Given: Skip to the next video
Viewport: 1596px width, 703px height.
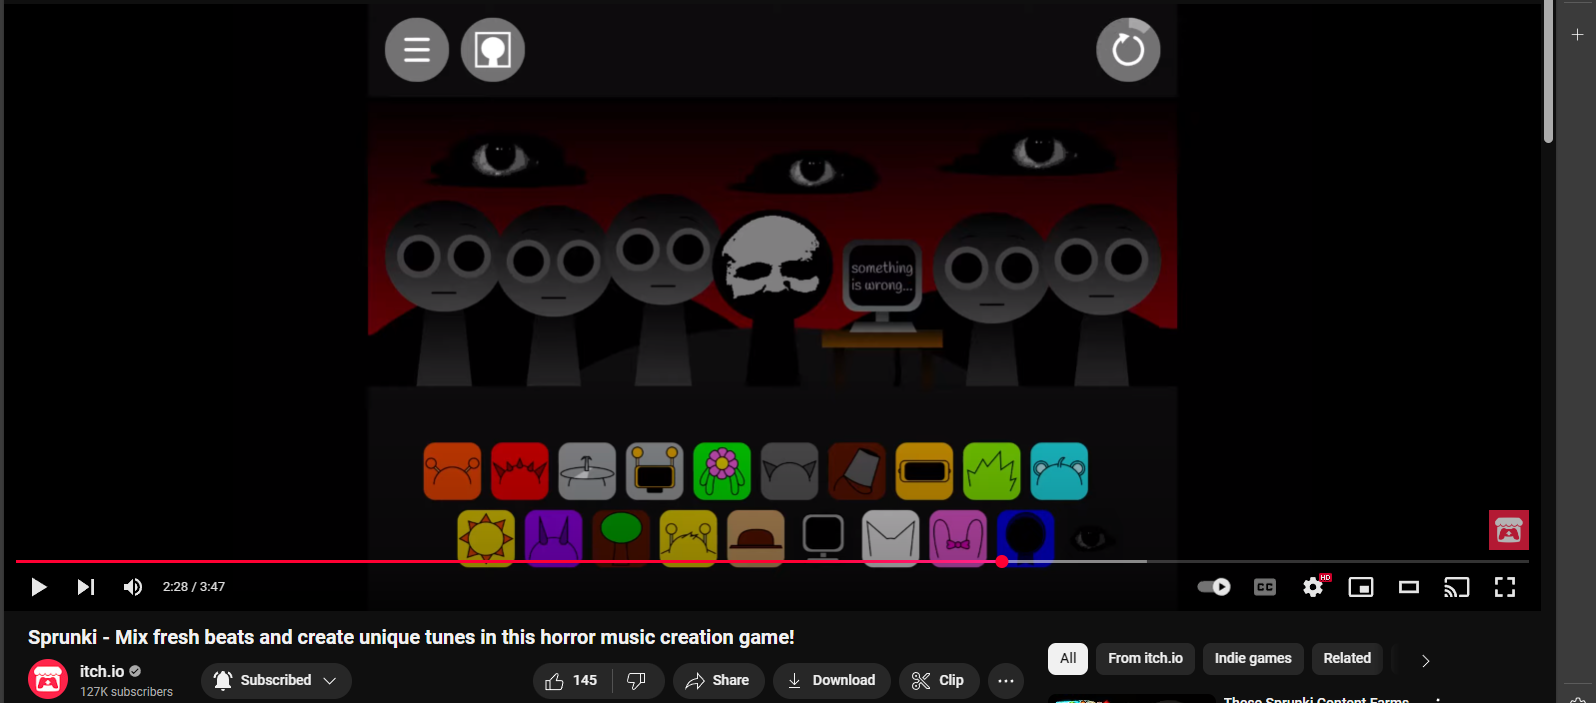Looking at the screenshot, I should 86,587.
